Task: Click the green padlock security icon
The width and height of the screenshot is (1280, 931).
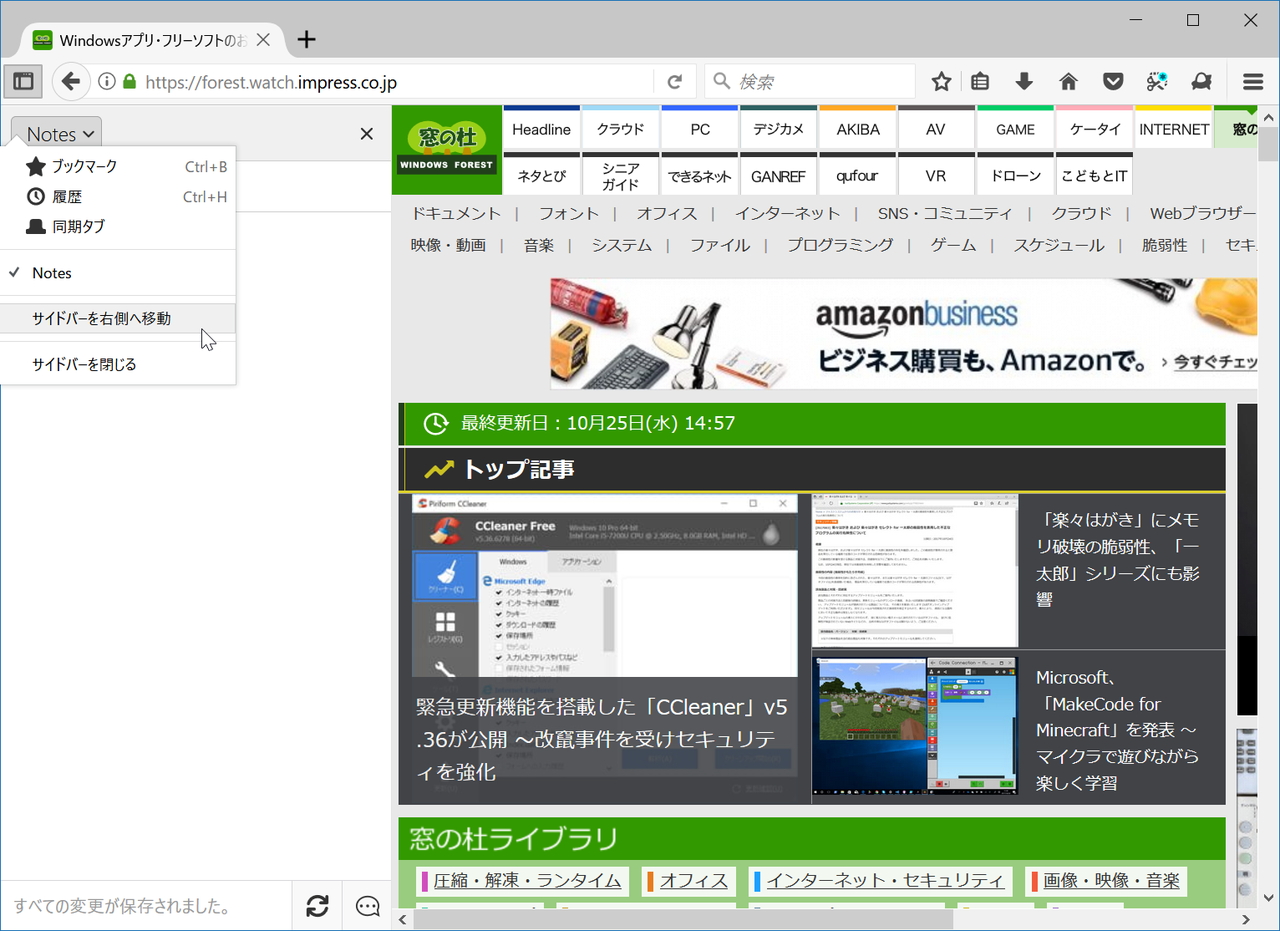Action: [x=128, y=81]
